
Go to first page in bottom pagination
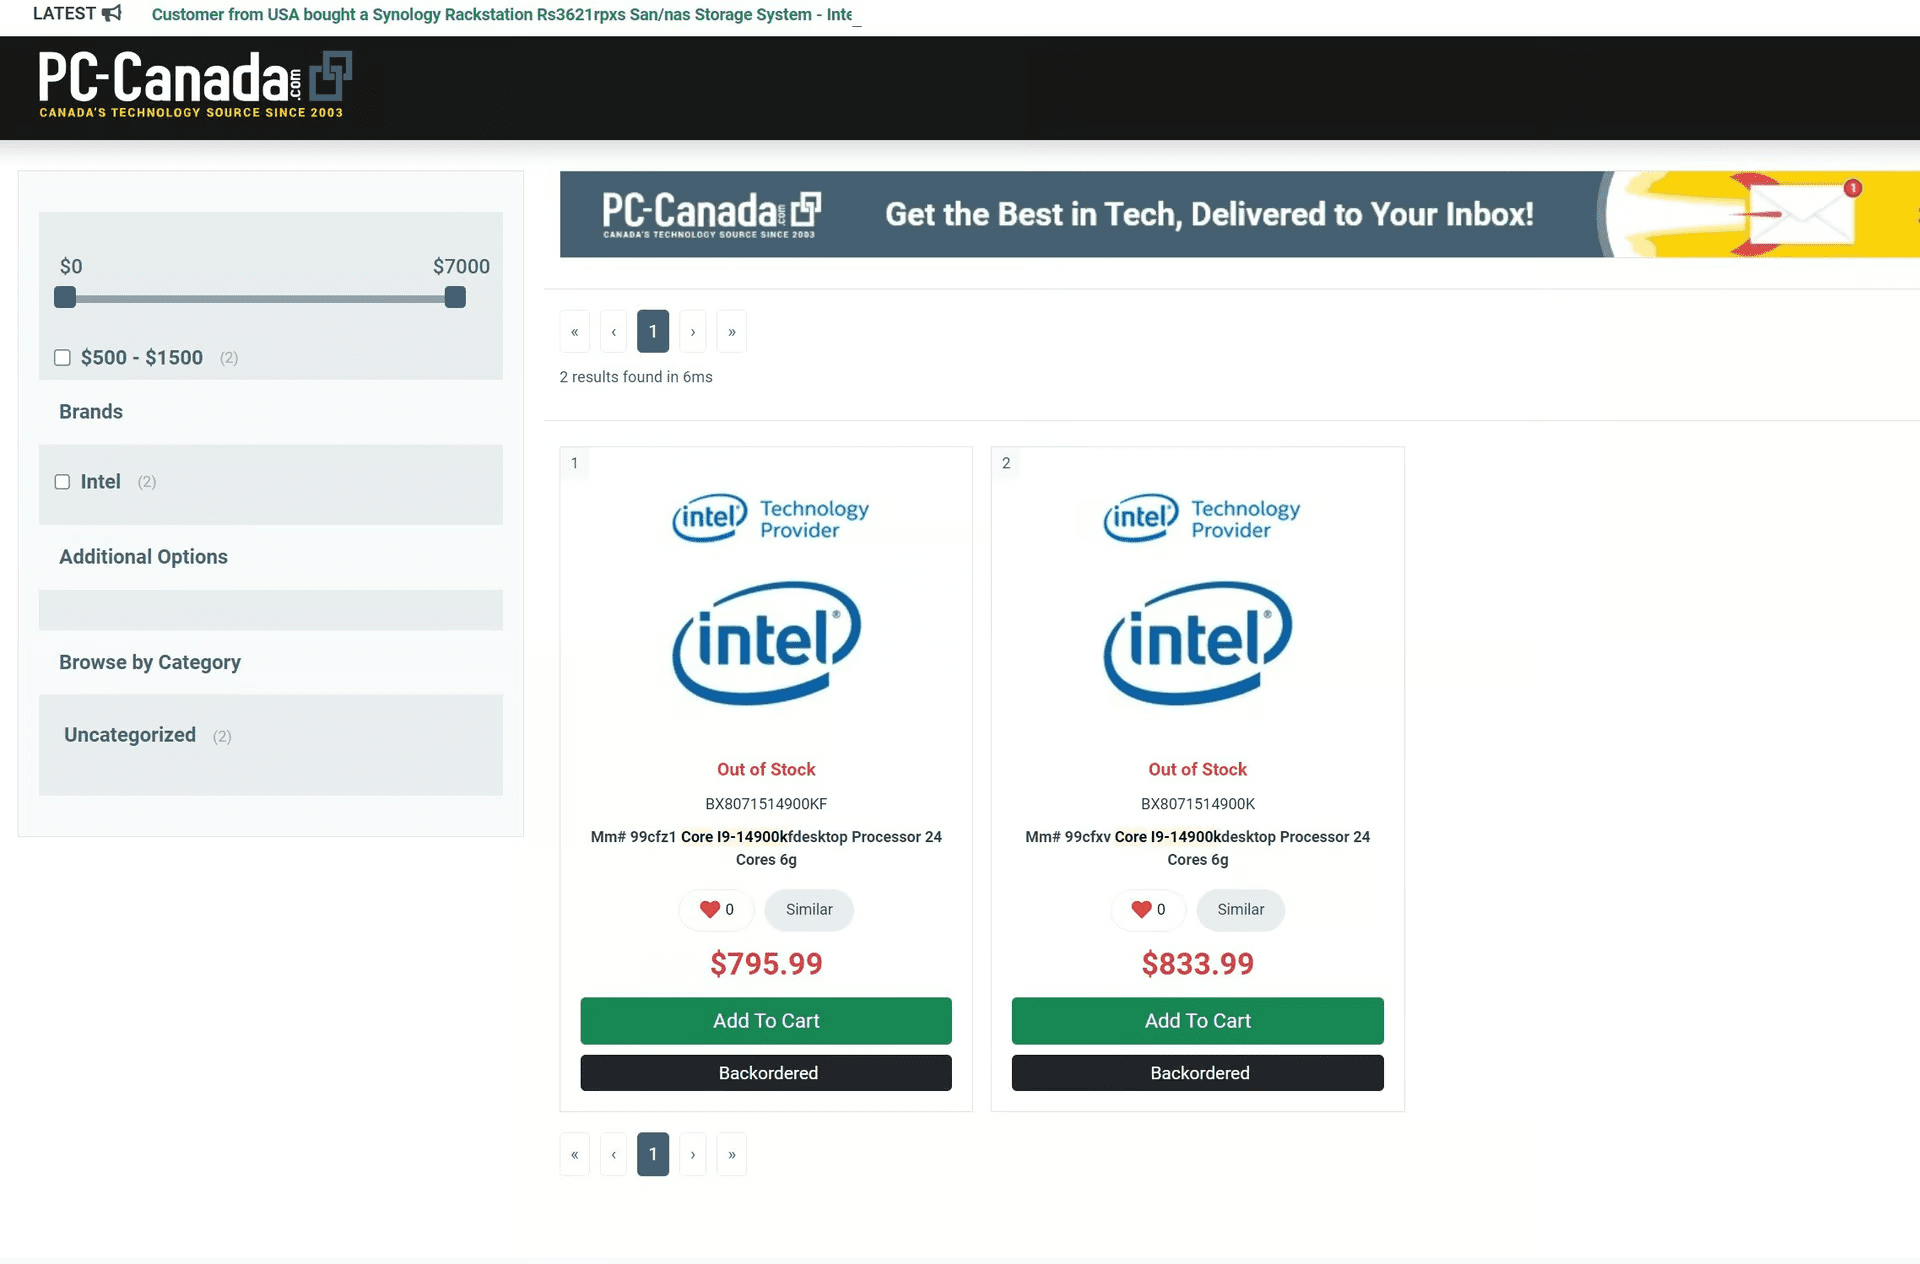pyautogui.click(x=574, y=1155)
